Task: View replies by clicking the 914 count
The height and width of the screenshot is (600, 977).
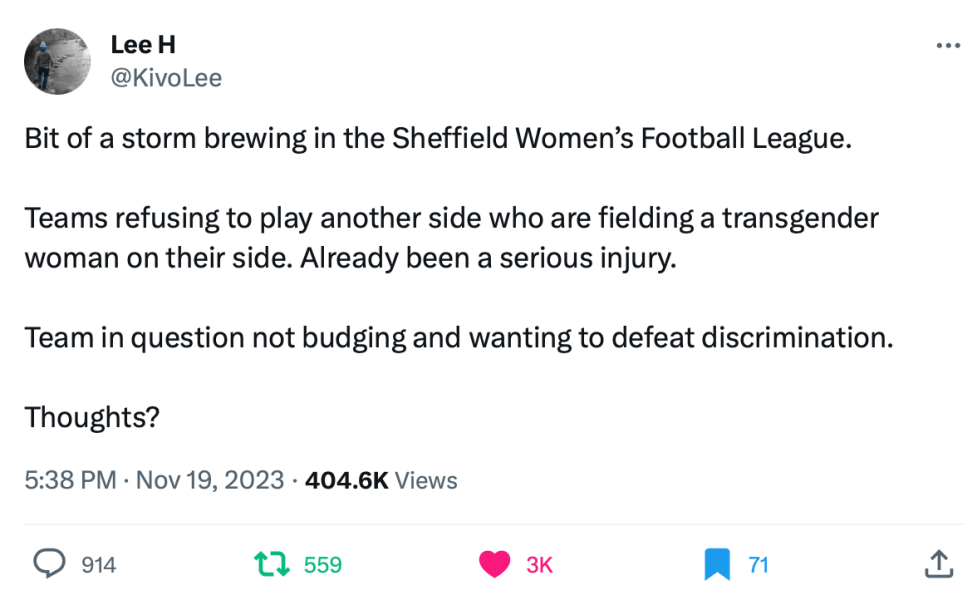Action: (98, 564)
